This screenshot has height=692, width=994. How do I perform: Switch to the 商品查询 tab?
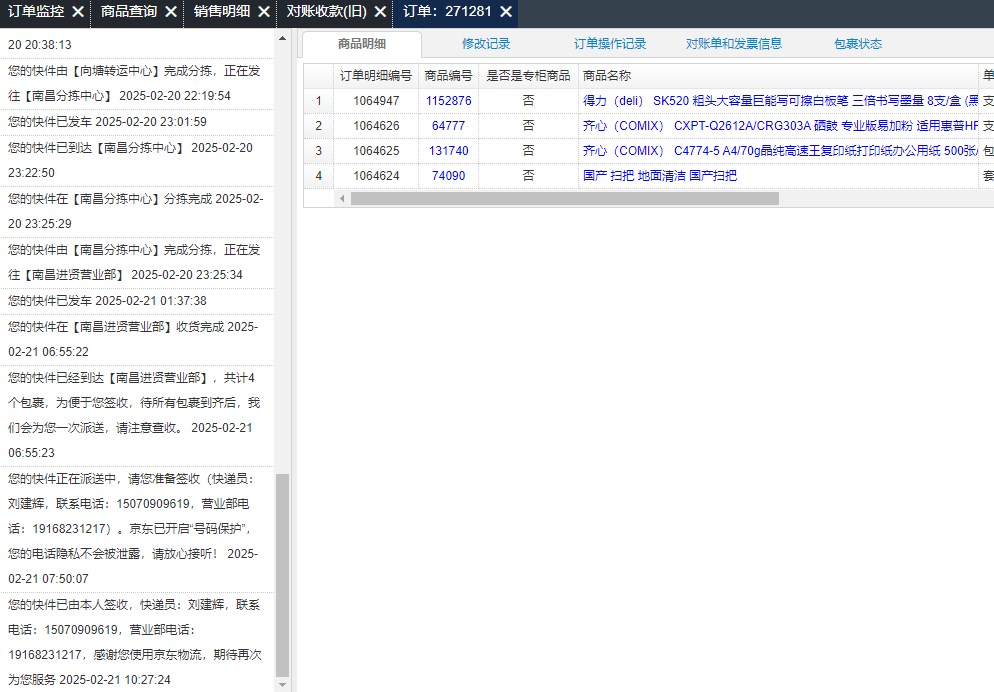click(129, 12)
